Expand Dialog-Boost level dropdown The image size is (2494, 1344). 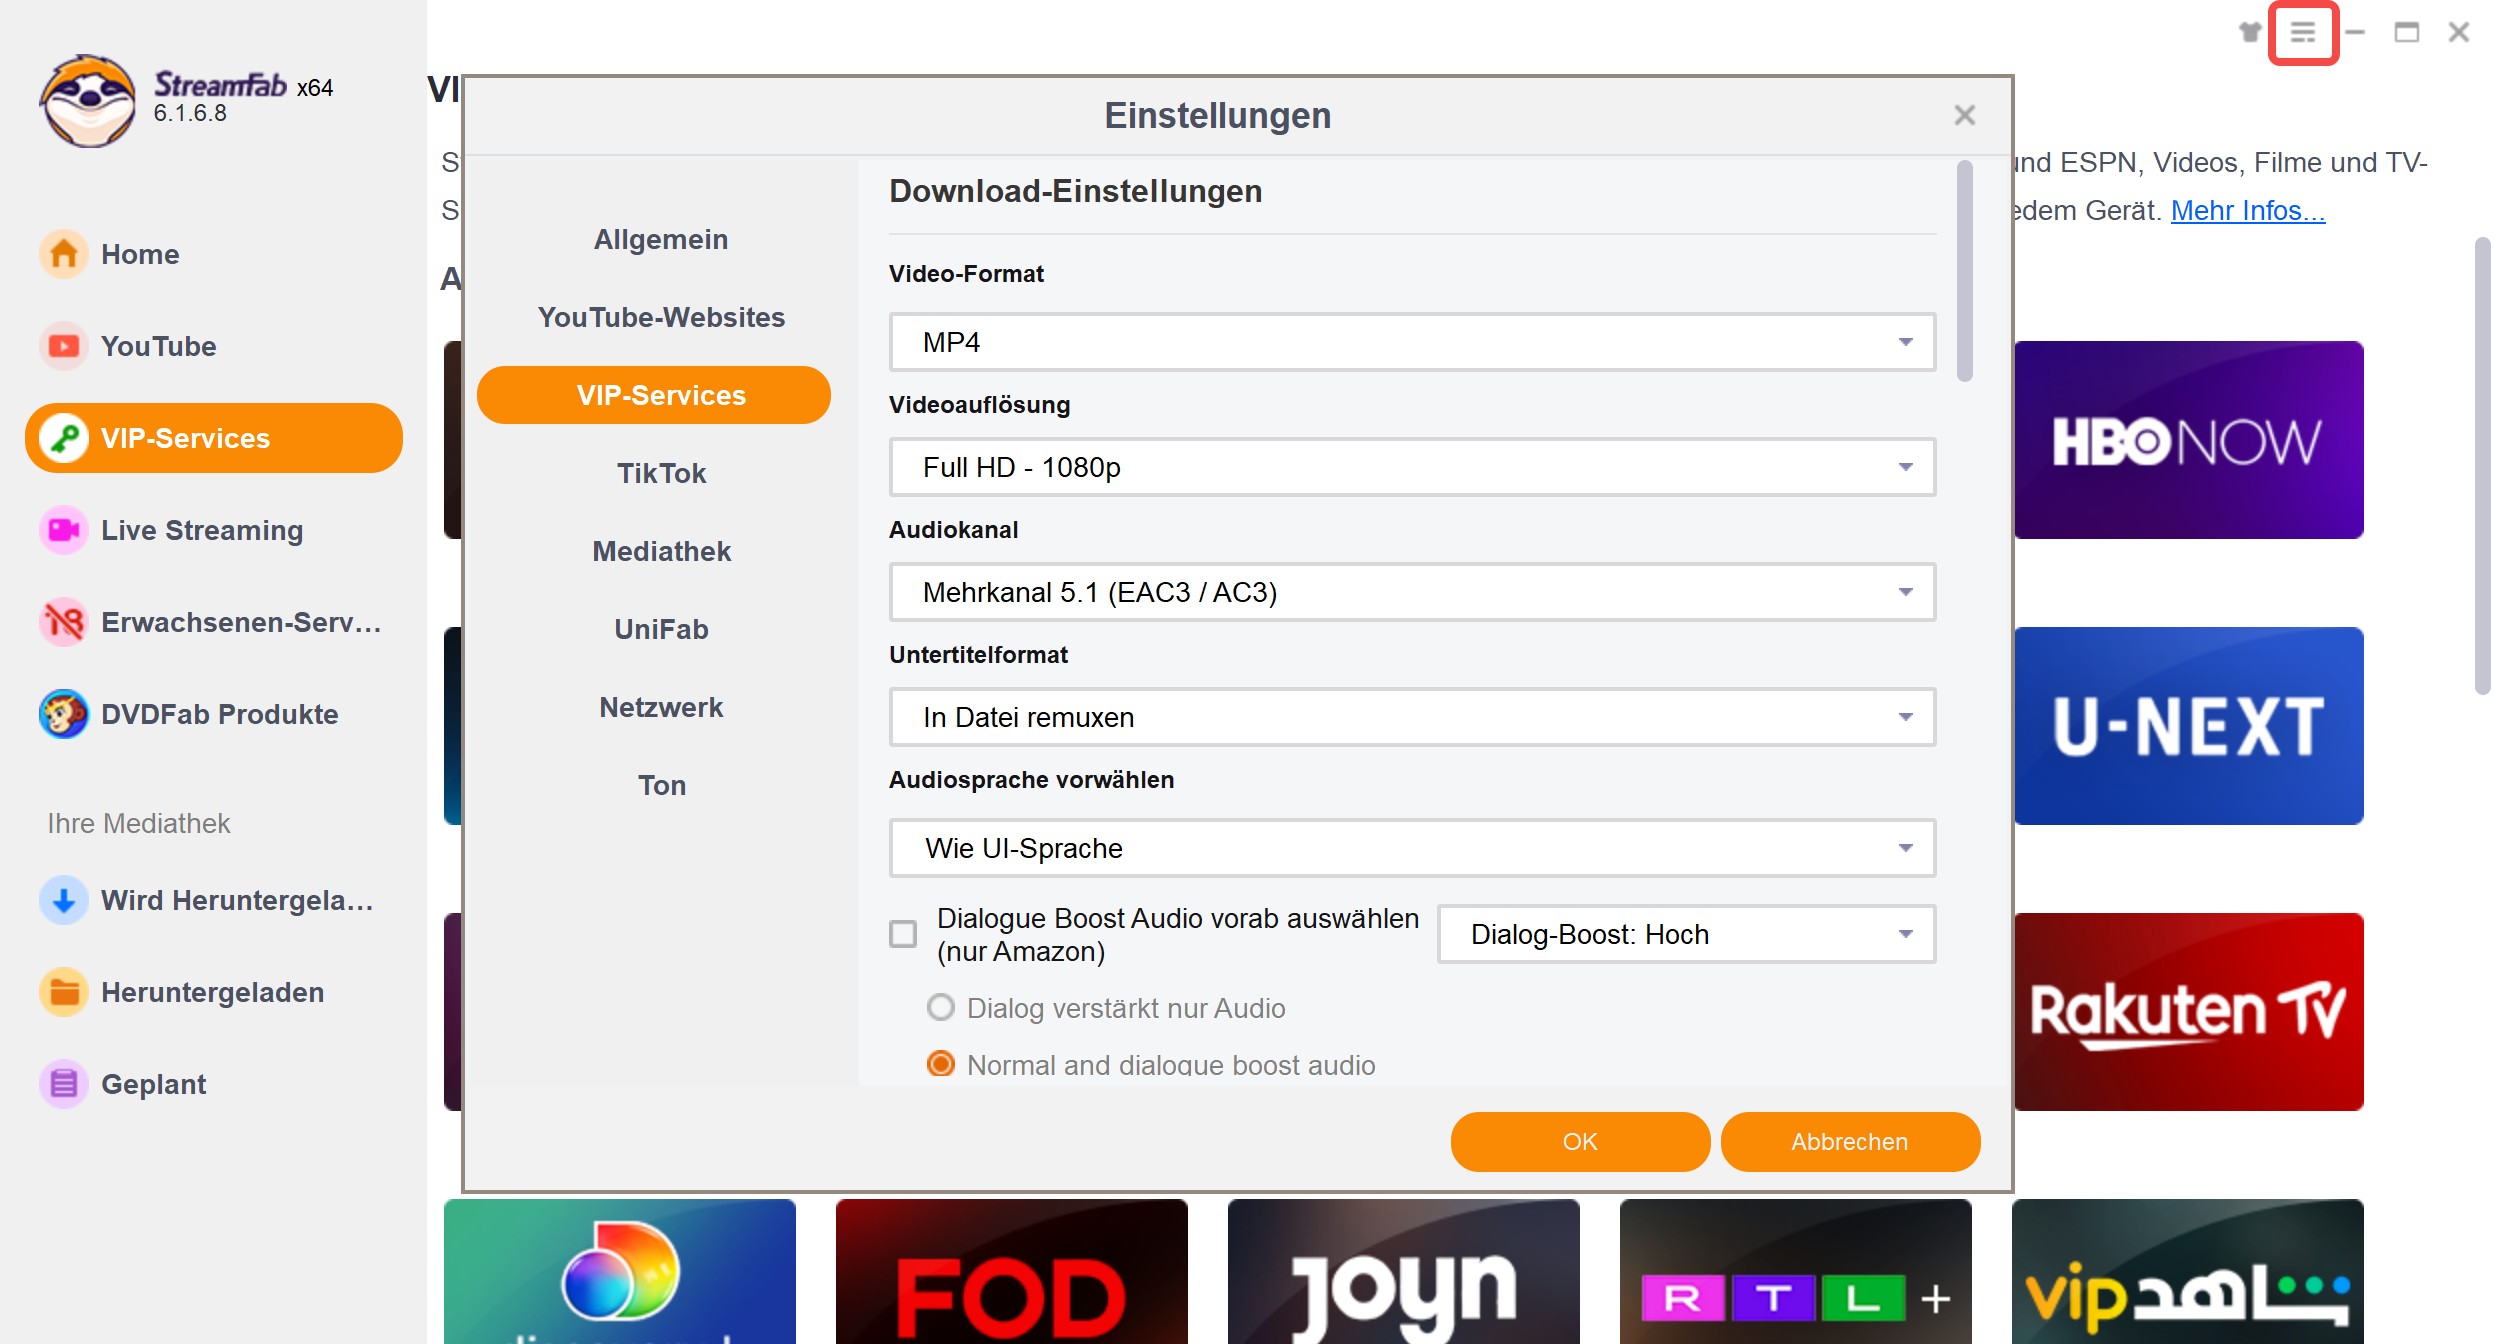click(1906, 934)
